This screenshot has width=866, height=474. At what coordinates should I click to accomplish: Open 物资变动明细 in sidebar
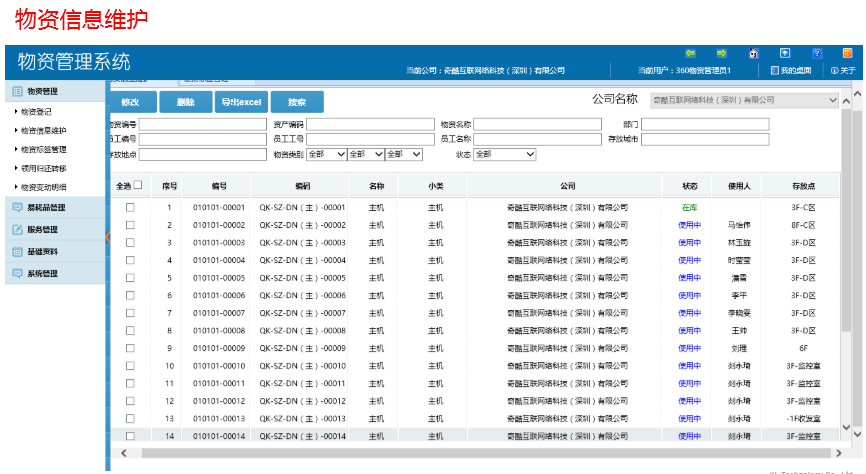tap(43, 187)
